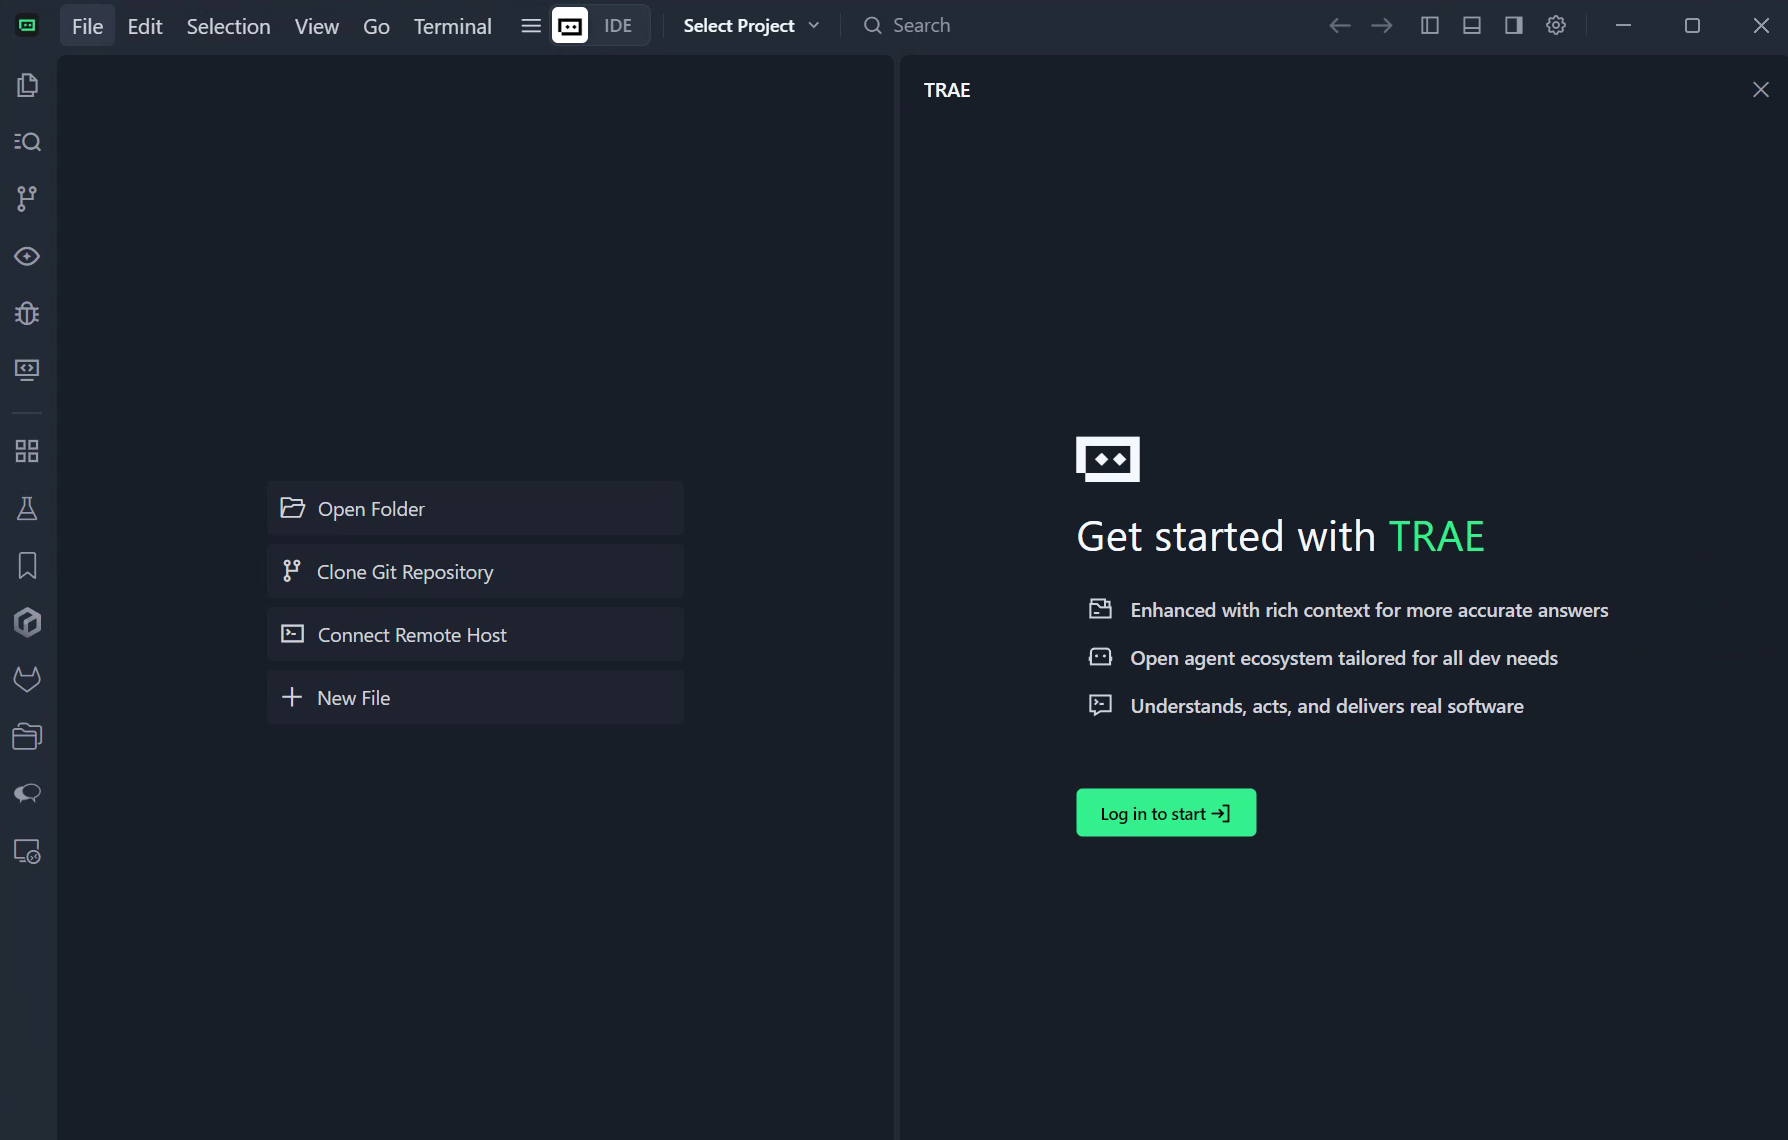
Task: Click Log in to start button
Action: click(x=1165, y=813)
